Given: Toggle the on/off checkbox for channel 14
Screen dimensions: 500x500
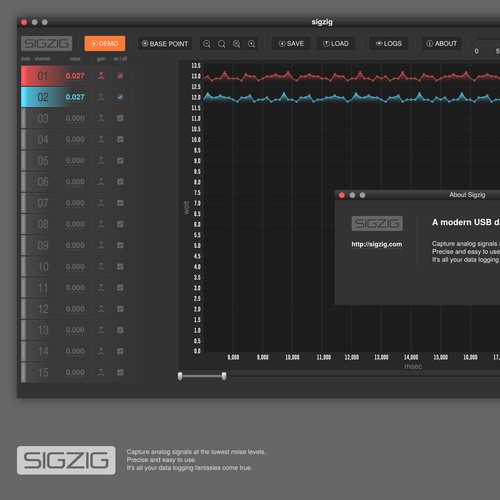Looking at the screenshot, I should coord(120,351).
